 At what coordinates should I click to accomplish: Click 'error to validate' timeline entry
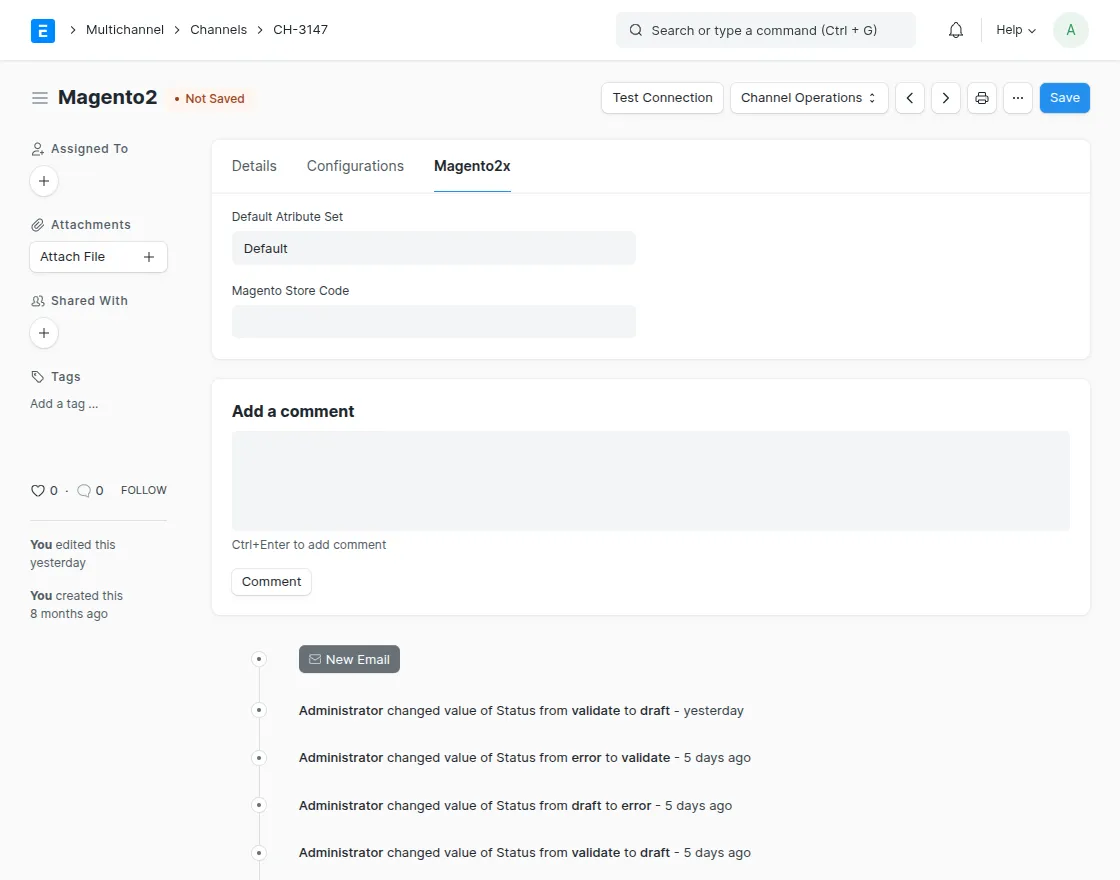(525, 758)
